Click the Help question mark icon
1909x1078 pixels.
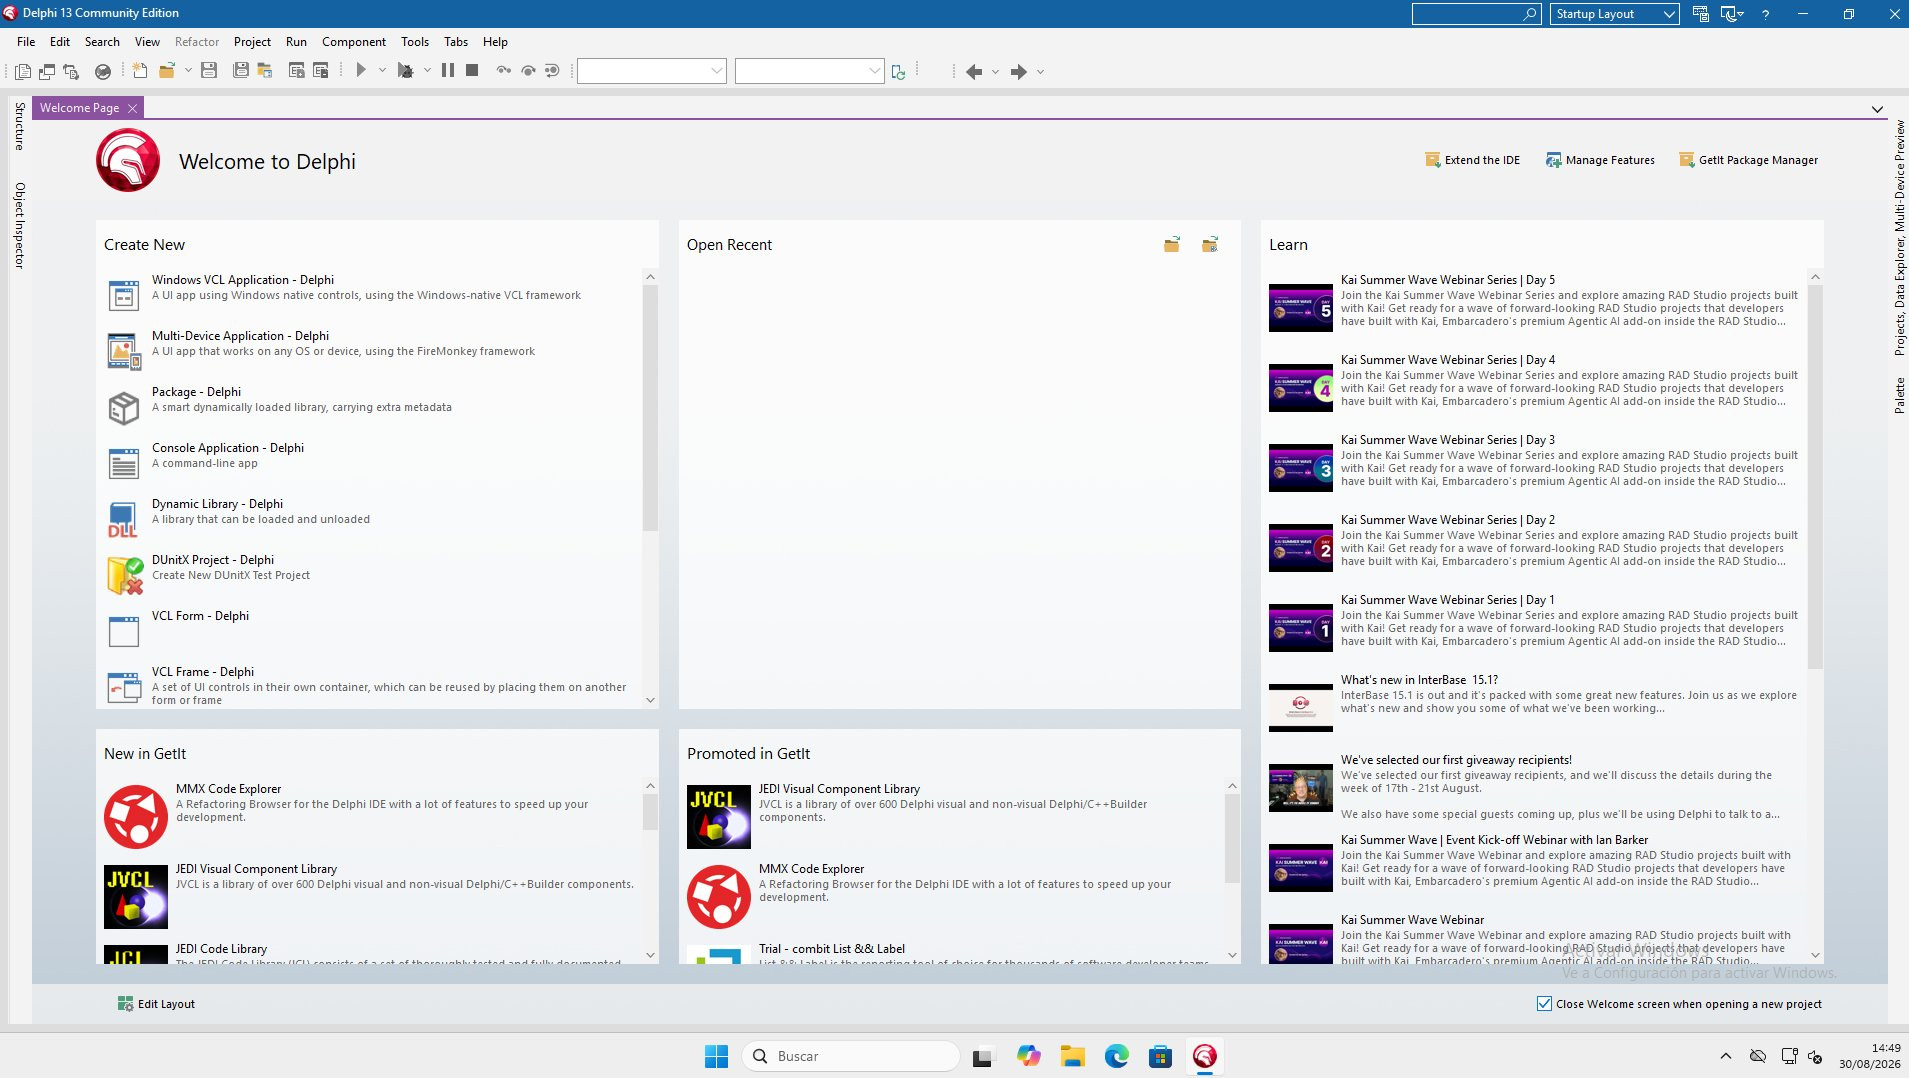click(1766, 14)
